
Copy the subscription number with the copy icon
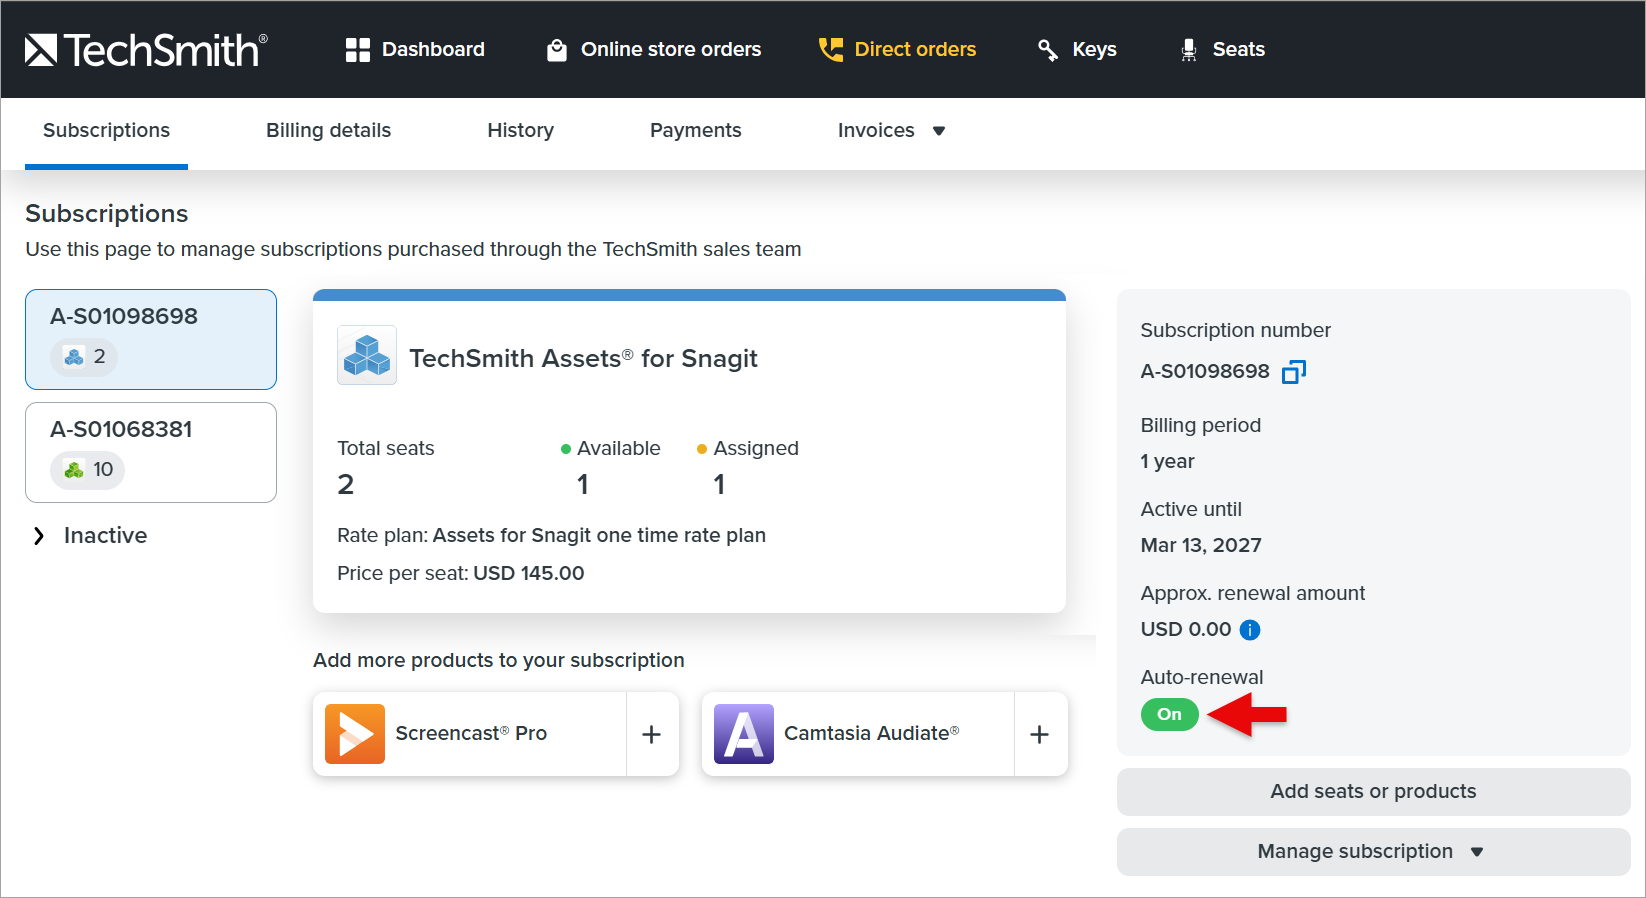[x=1293, y=372]
